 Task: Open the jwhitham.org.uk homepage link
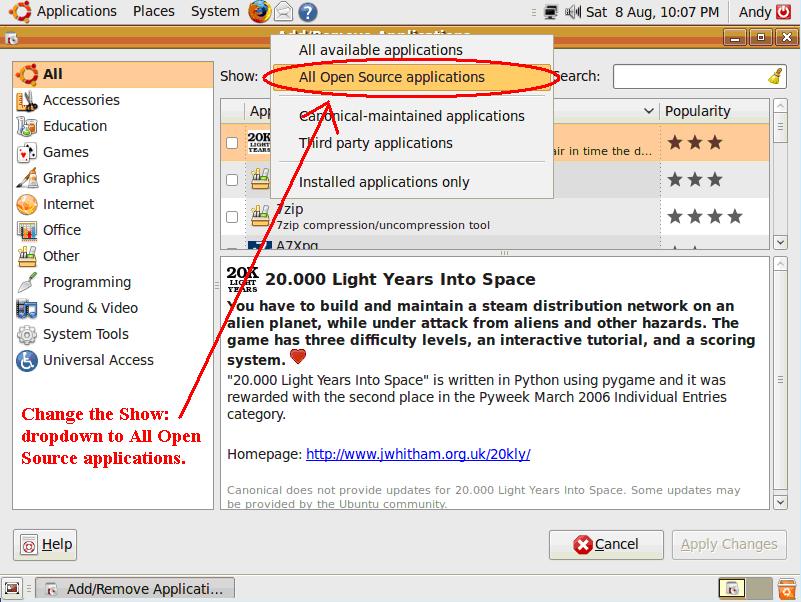pos(418,454)
